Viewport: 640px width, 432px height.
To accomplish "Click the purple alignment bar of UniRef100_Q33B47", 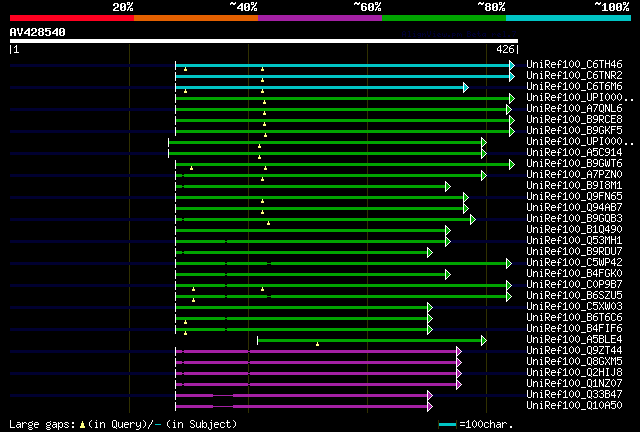I will click(301, 396).
